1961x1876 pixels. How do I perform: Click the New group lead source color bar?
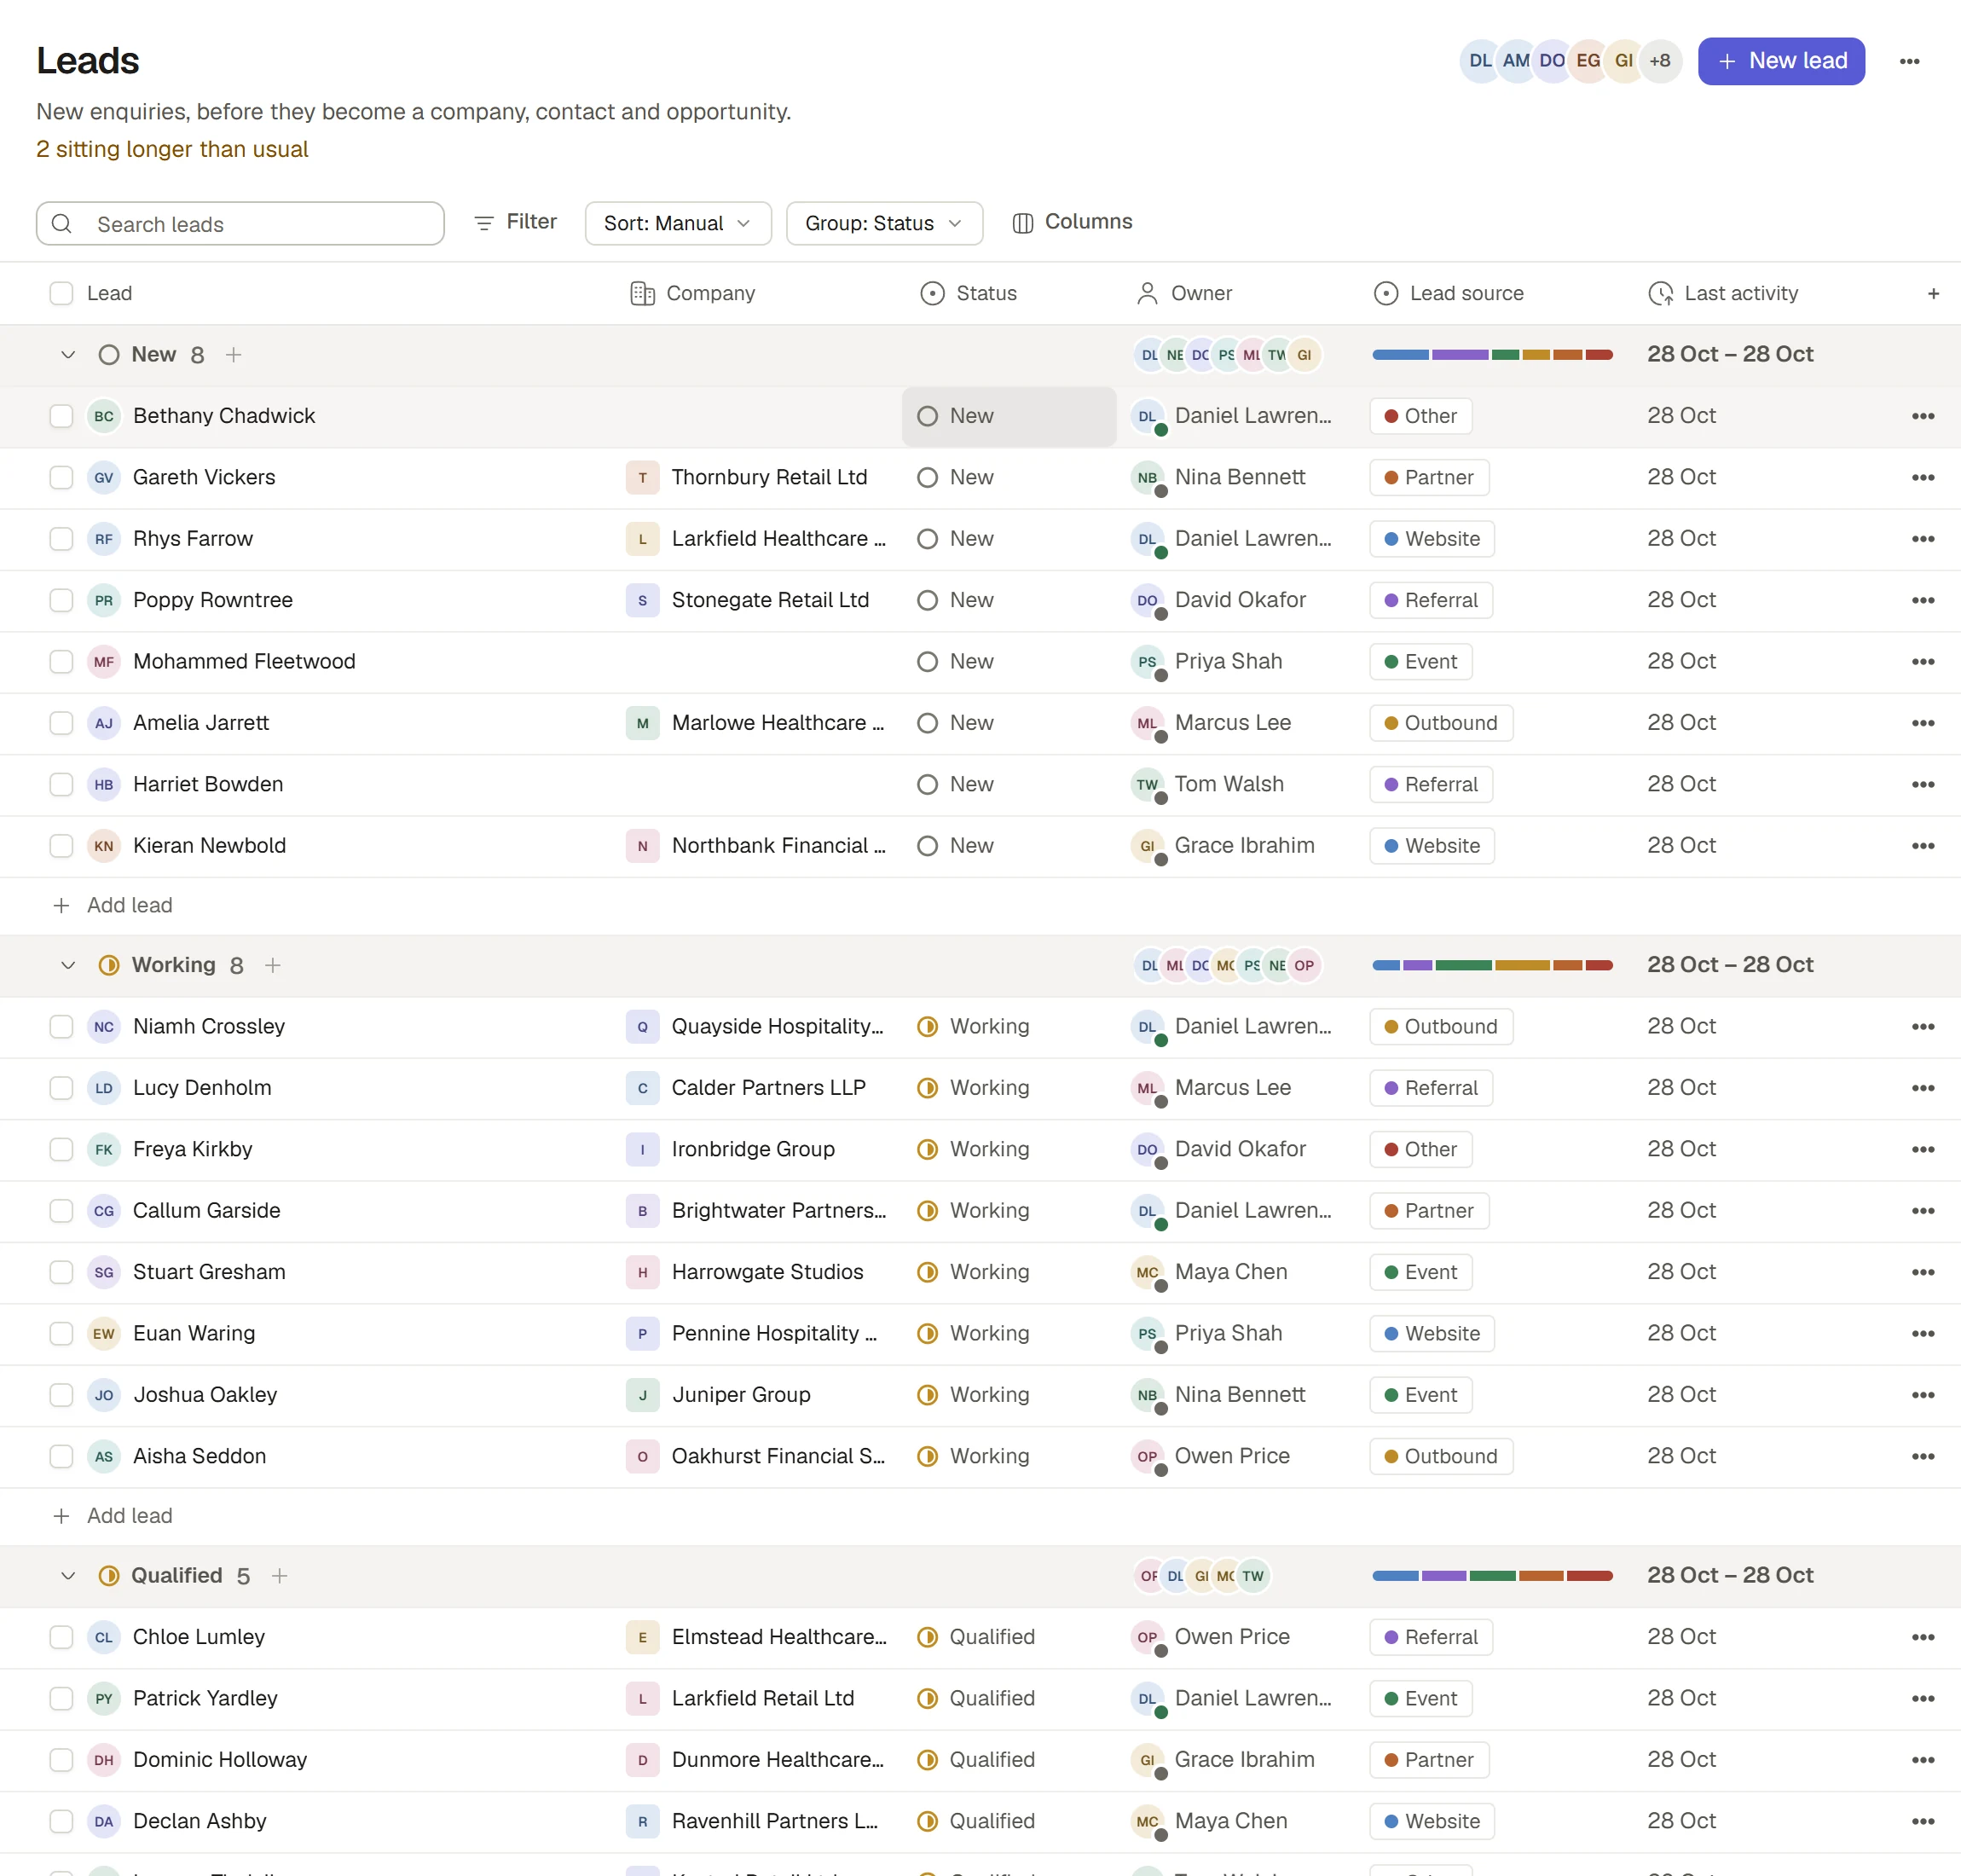(1492, 355)
